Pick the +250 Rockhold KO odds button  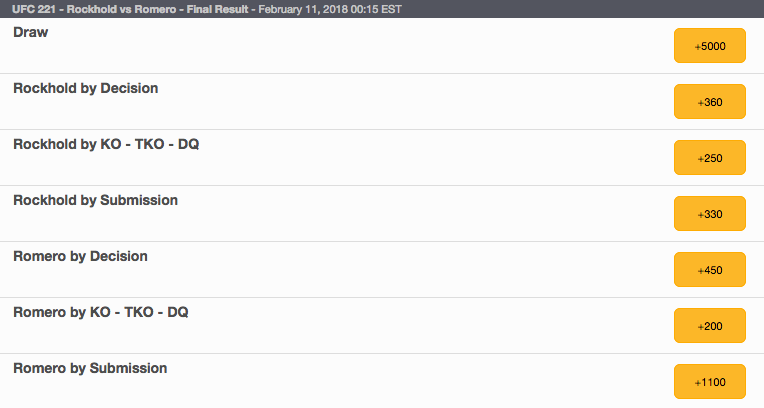tap(709, 158)
